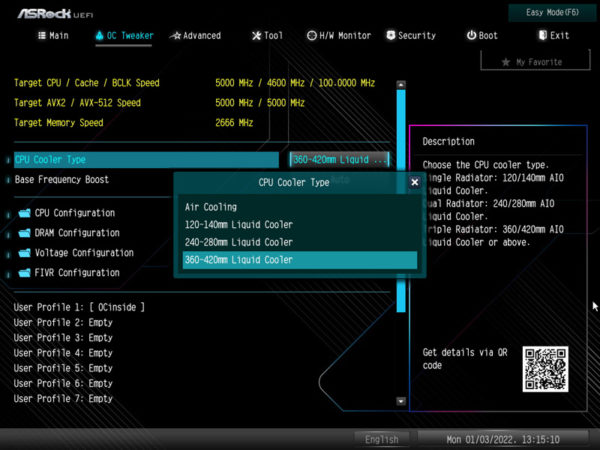This screenshot has width=600, height=450.
Task: Open the CPU Cooler Type value dropdown
Action: 339,160
